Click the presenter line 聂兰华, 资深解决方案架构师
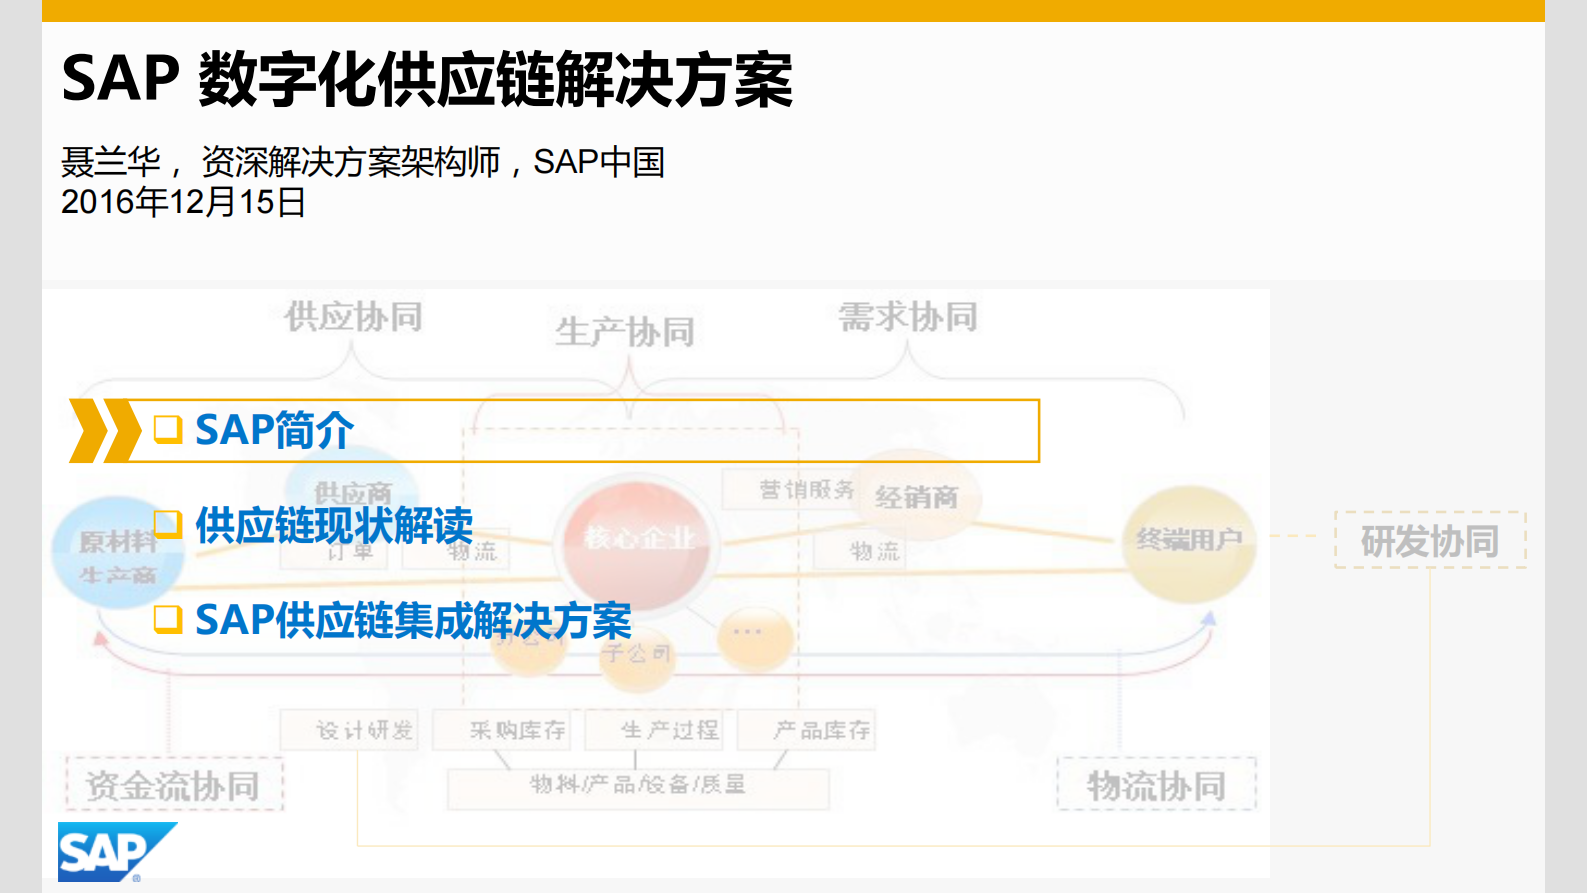1587x893 pixels. point(363,161)
